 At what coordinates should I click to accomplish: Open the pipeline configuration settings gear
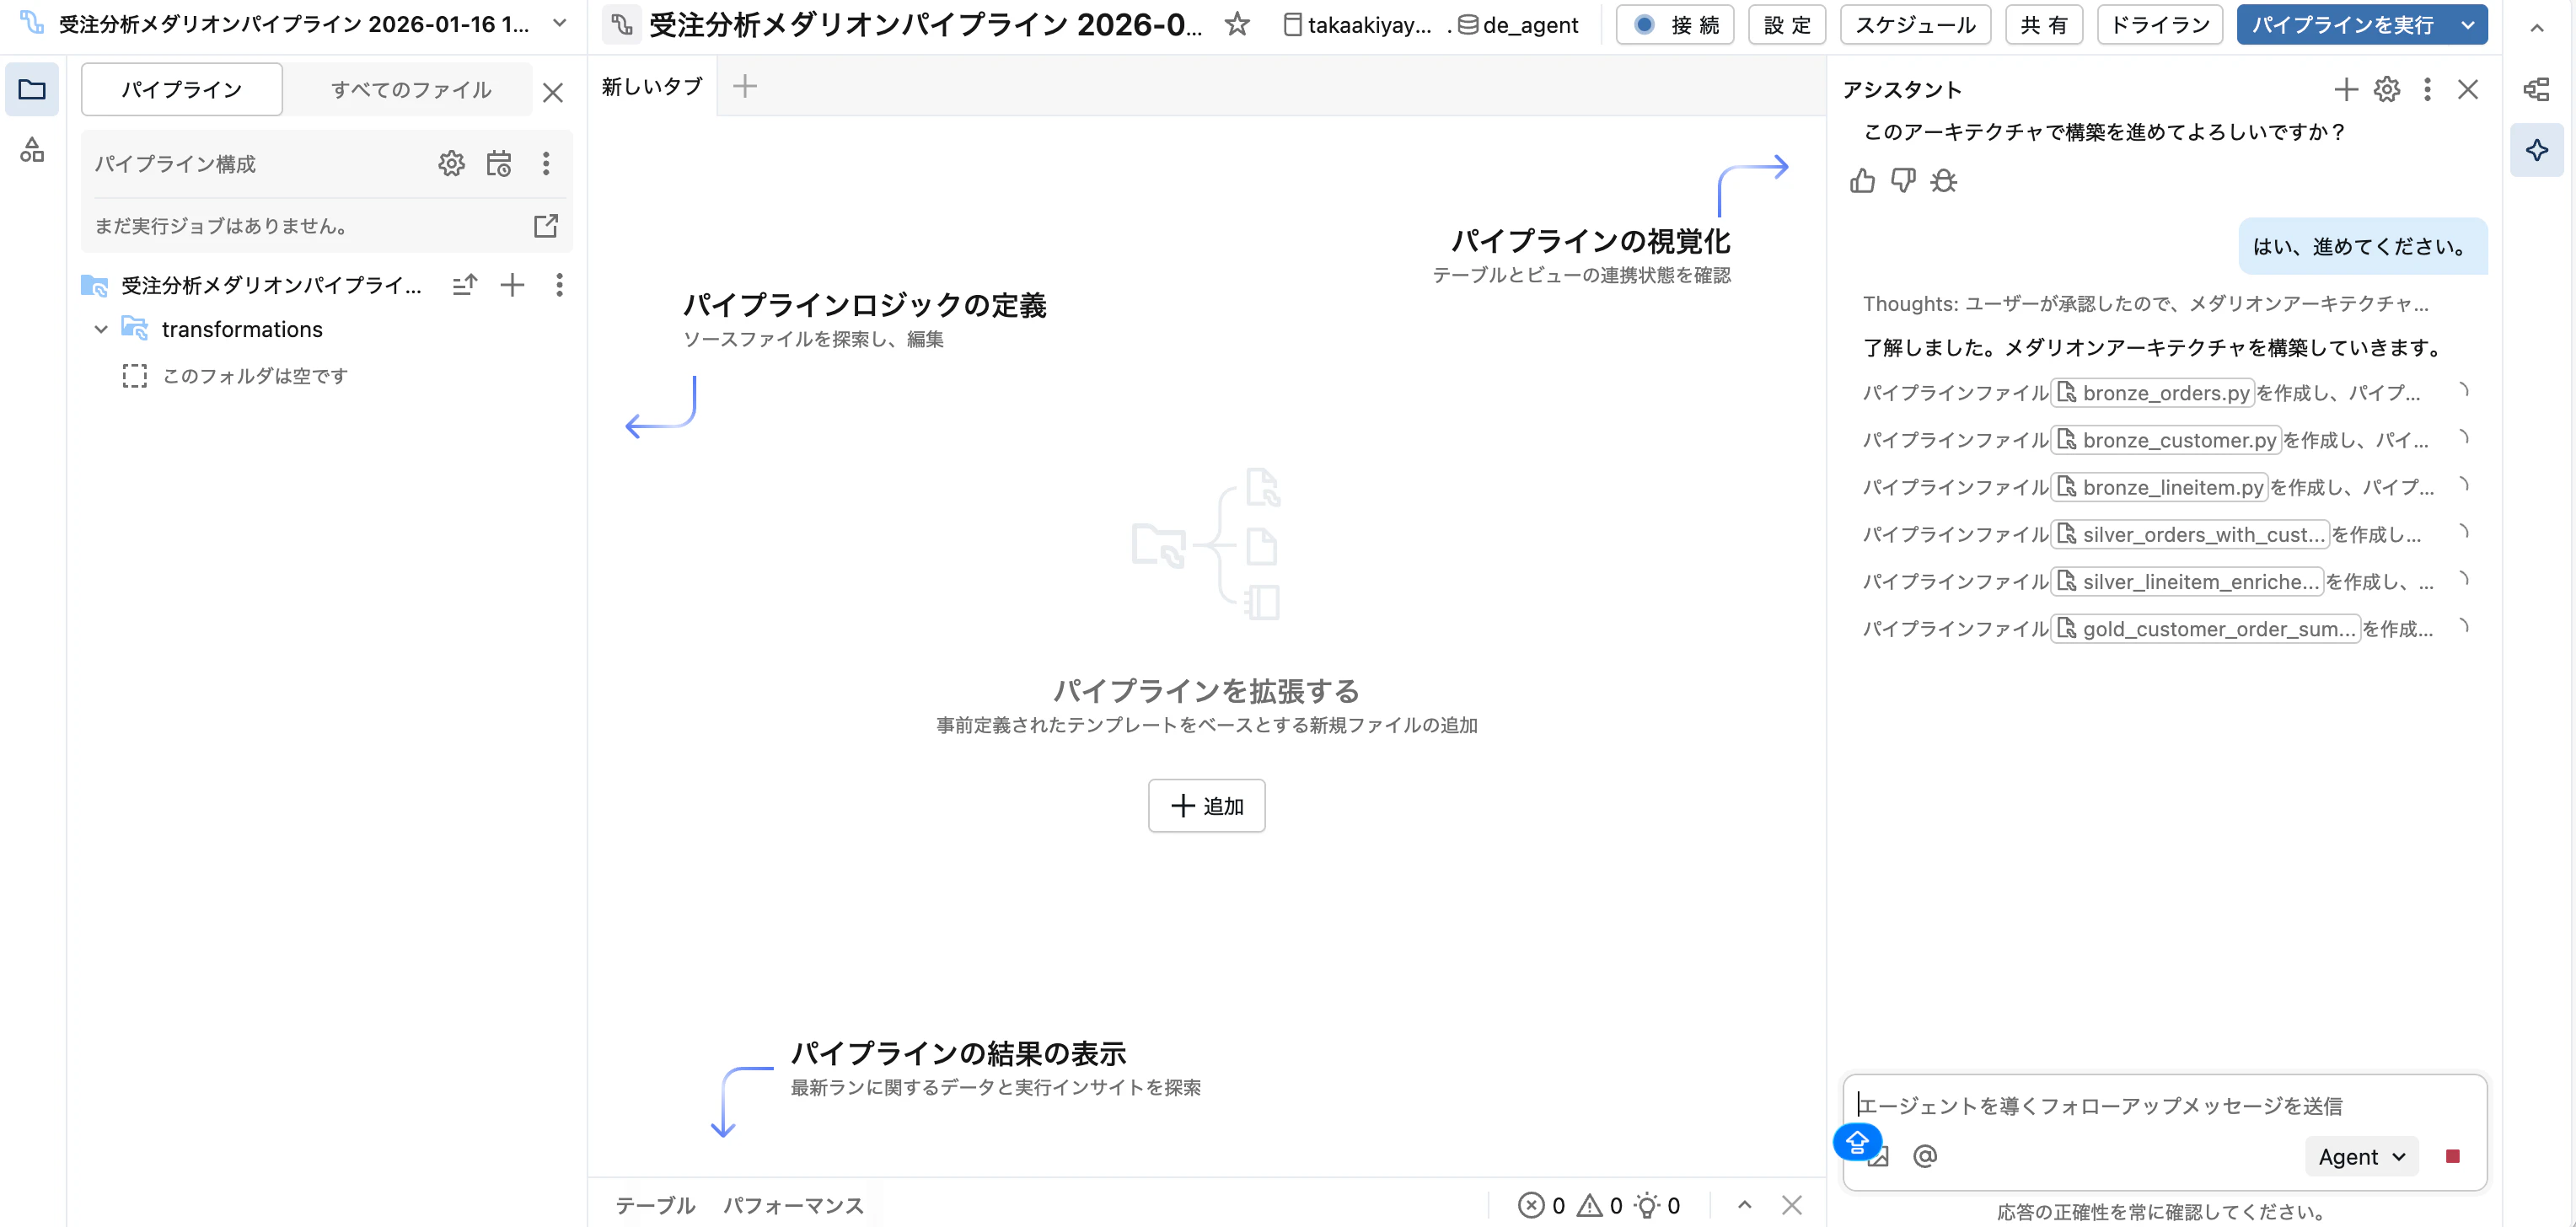(452, 163)
